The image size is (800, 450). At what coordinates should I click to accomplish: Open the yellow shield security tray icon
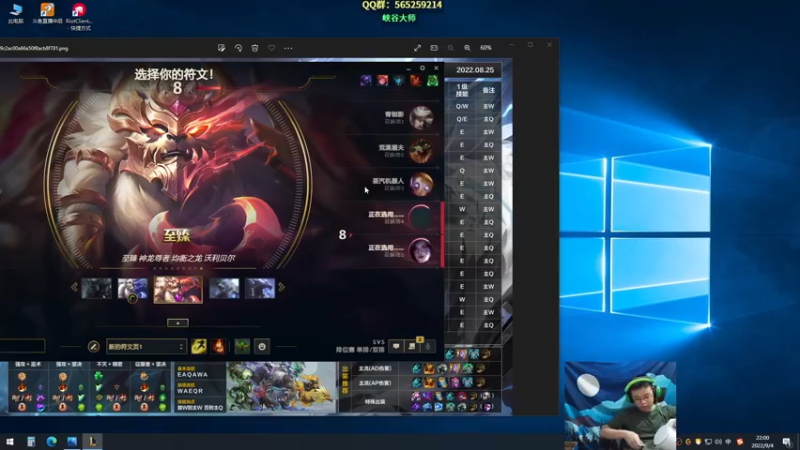(698, 442)
